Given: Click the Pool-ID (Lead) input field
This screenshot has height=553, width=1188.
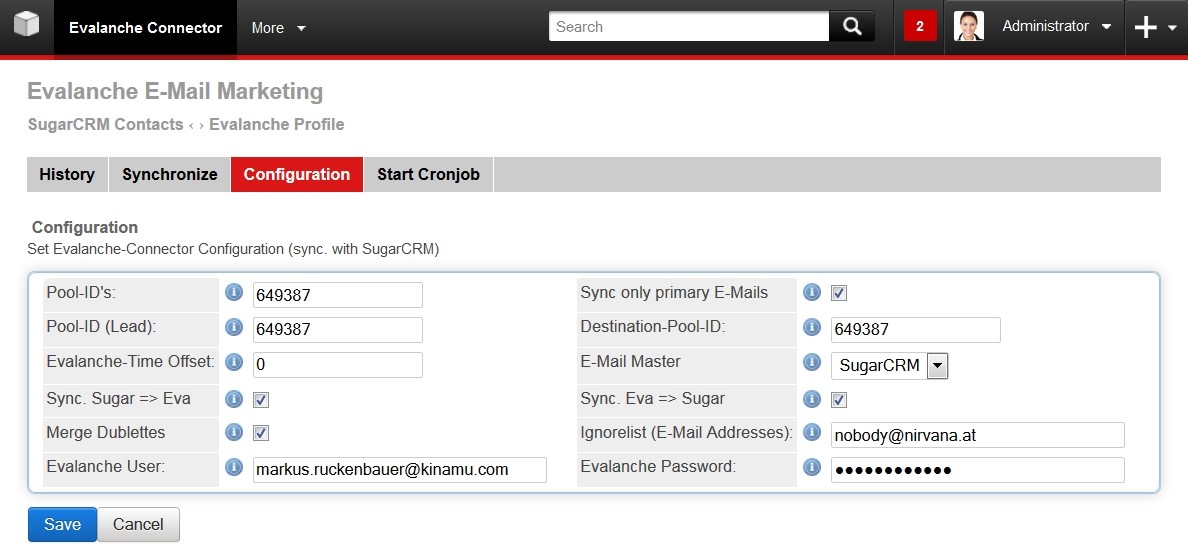Looking at the screenshot, I should [x=338, y=330].
